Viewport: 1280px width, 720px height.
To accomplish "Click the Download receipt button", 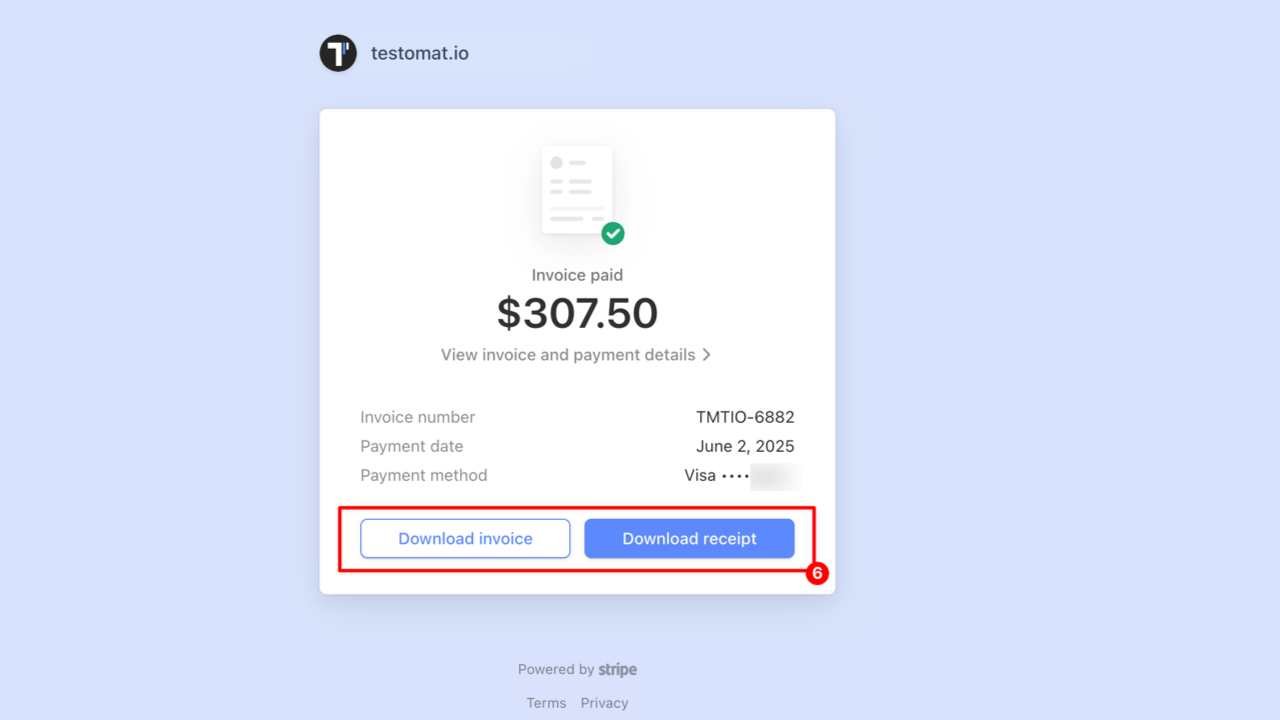I will pos(689,538).
